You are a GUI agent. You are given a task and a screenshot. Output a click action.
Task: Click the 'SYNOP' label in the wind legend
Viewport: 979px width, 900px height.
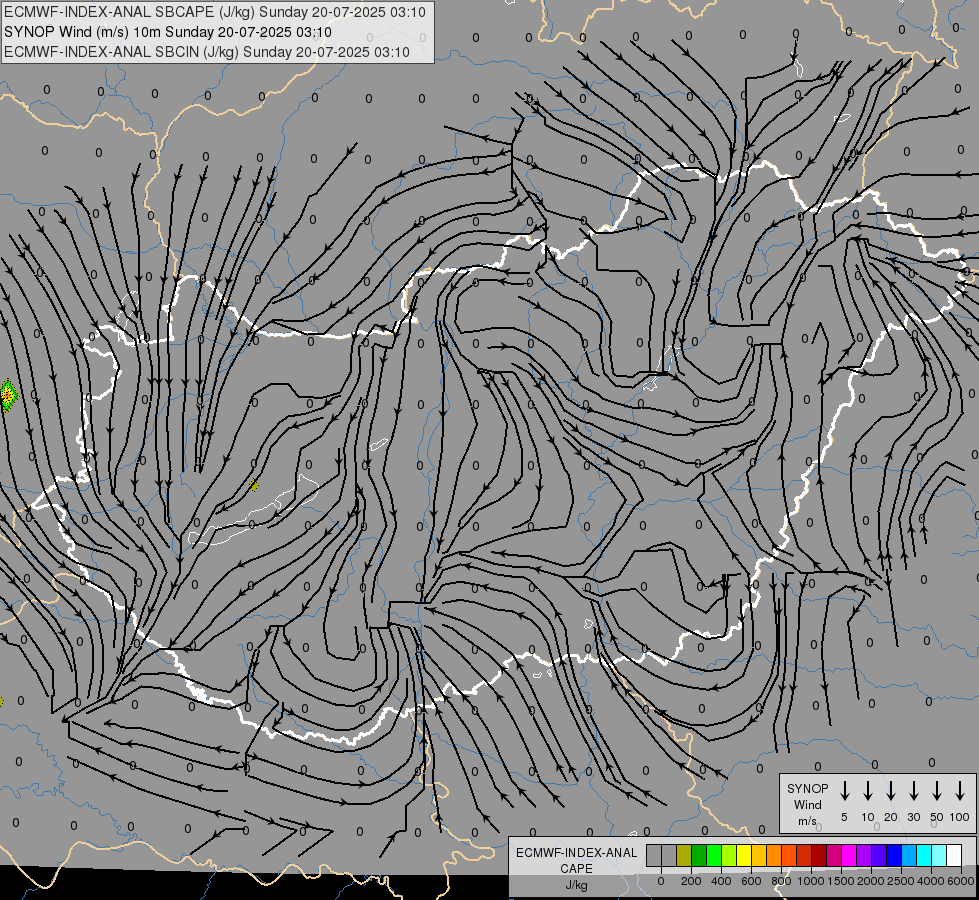coord(807,788)
